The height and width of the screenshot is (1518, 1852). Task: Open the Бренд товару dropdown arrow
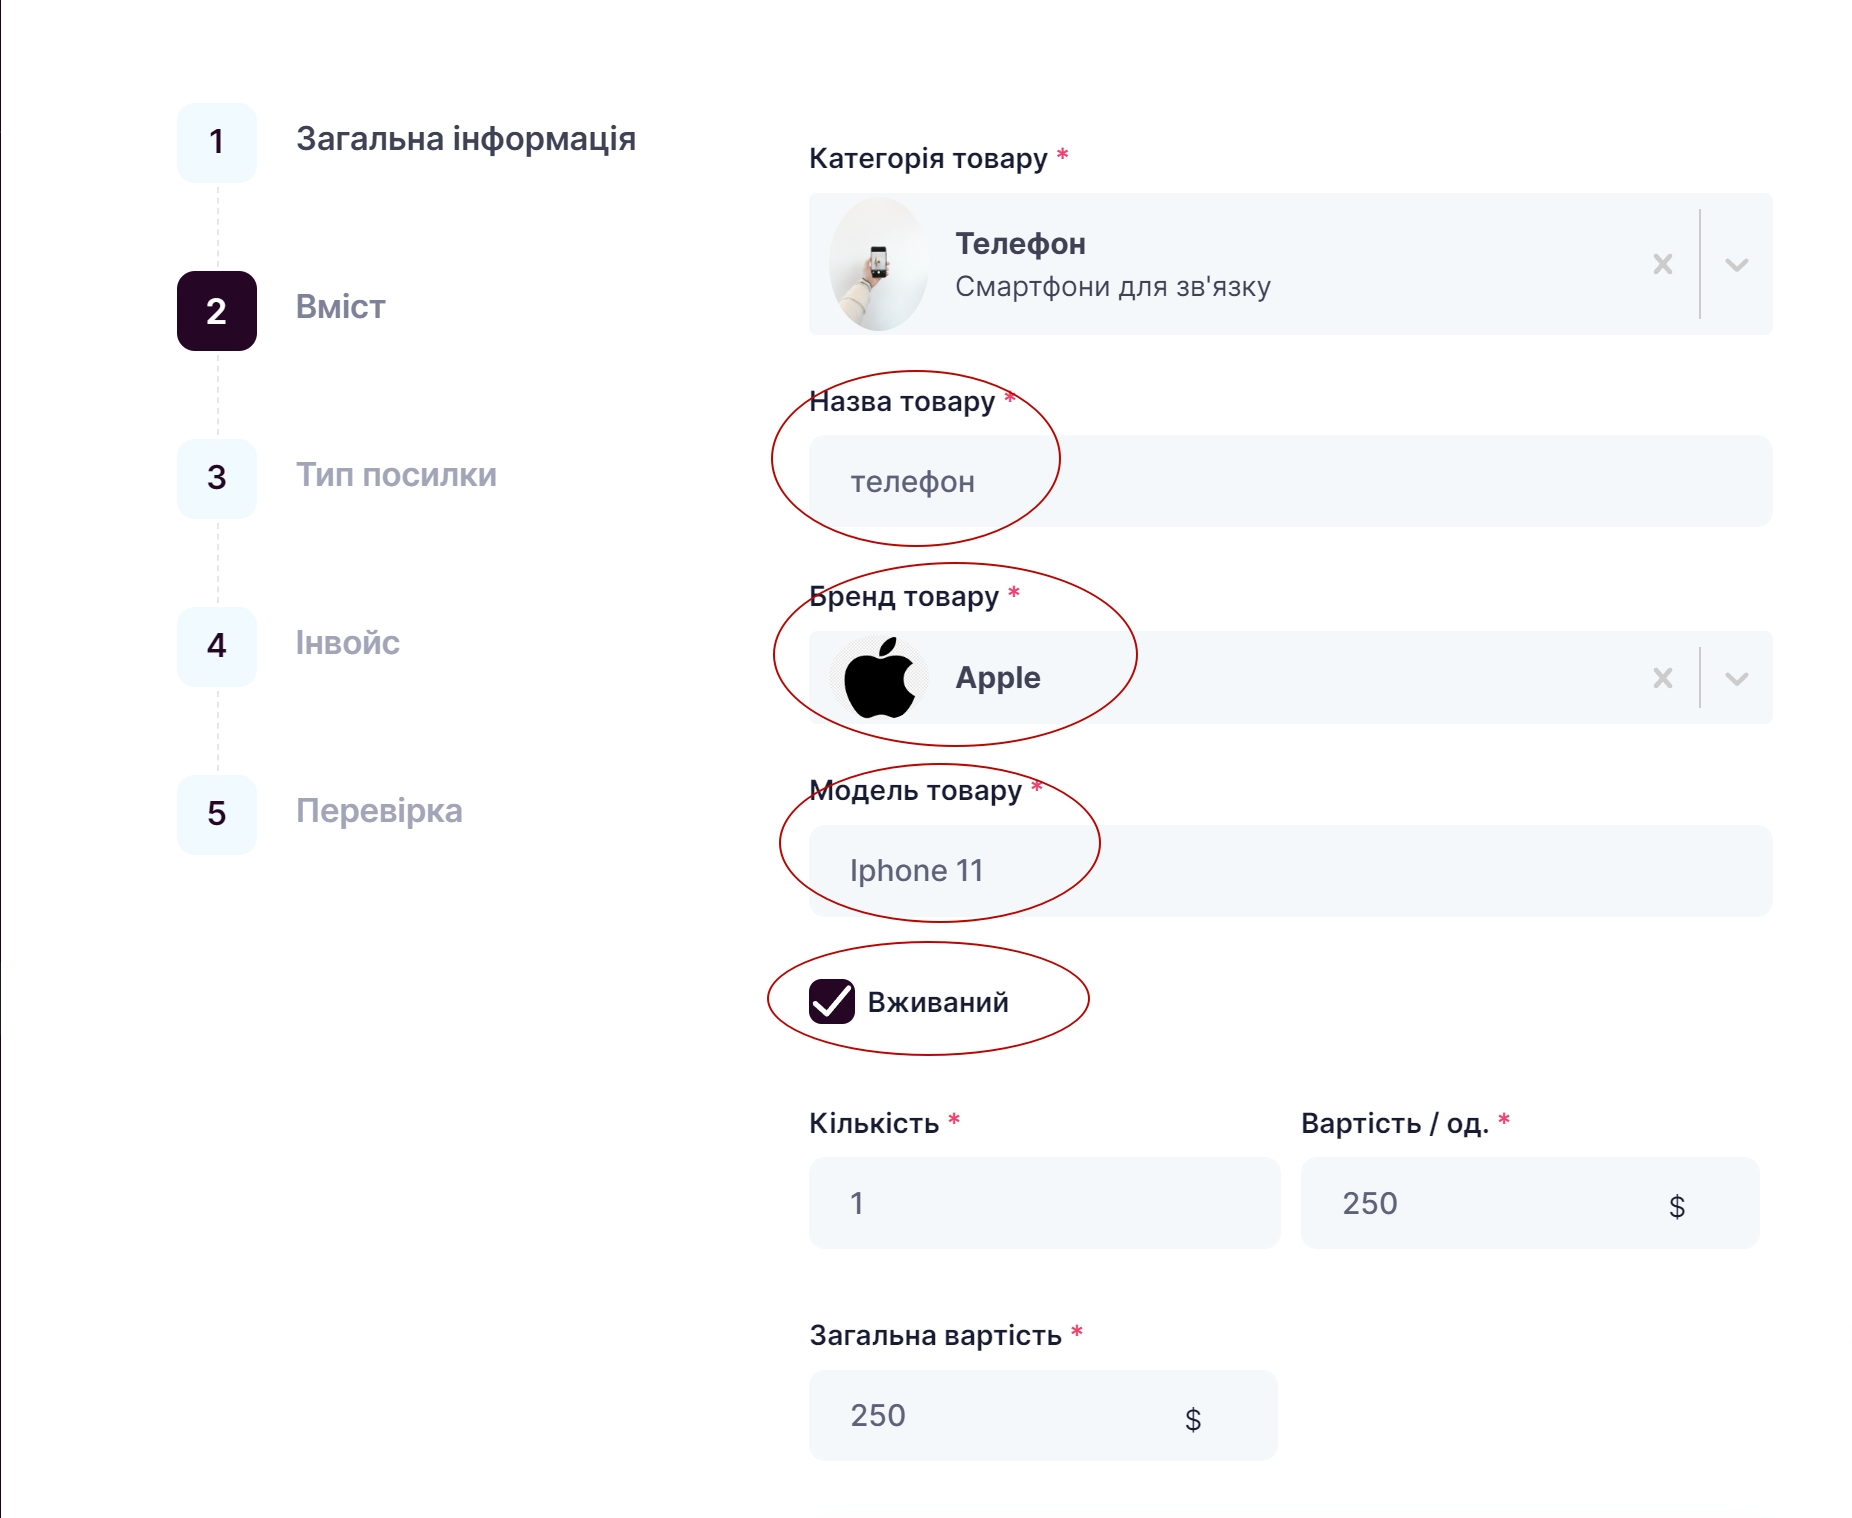1736,678
